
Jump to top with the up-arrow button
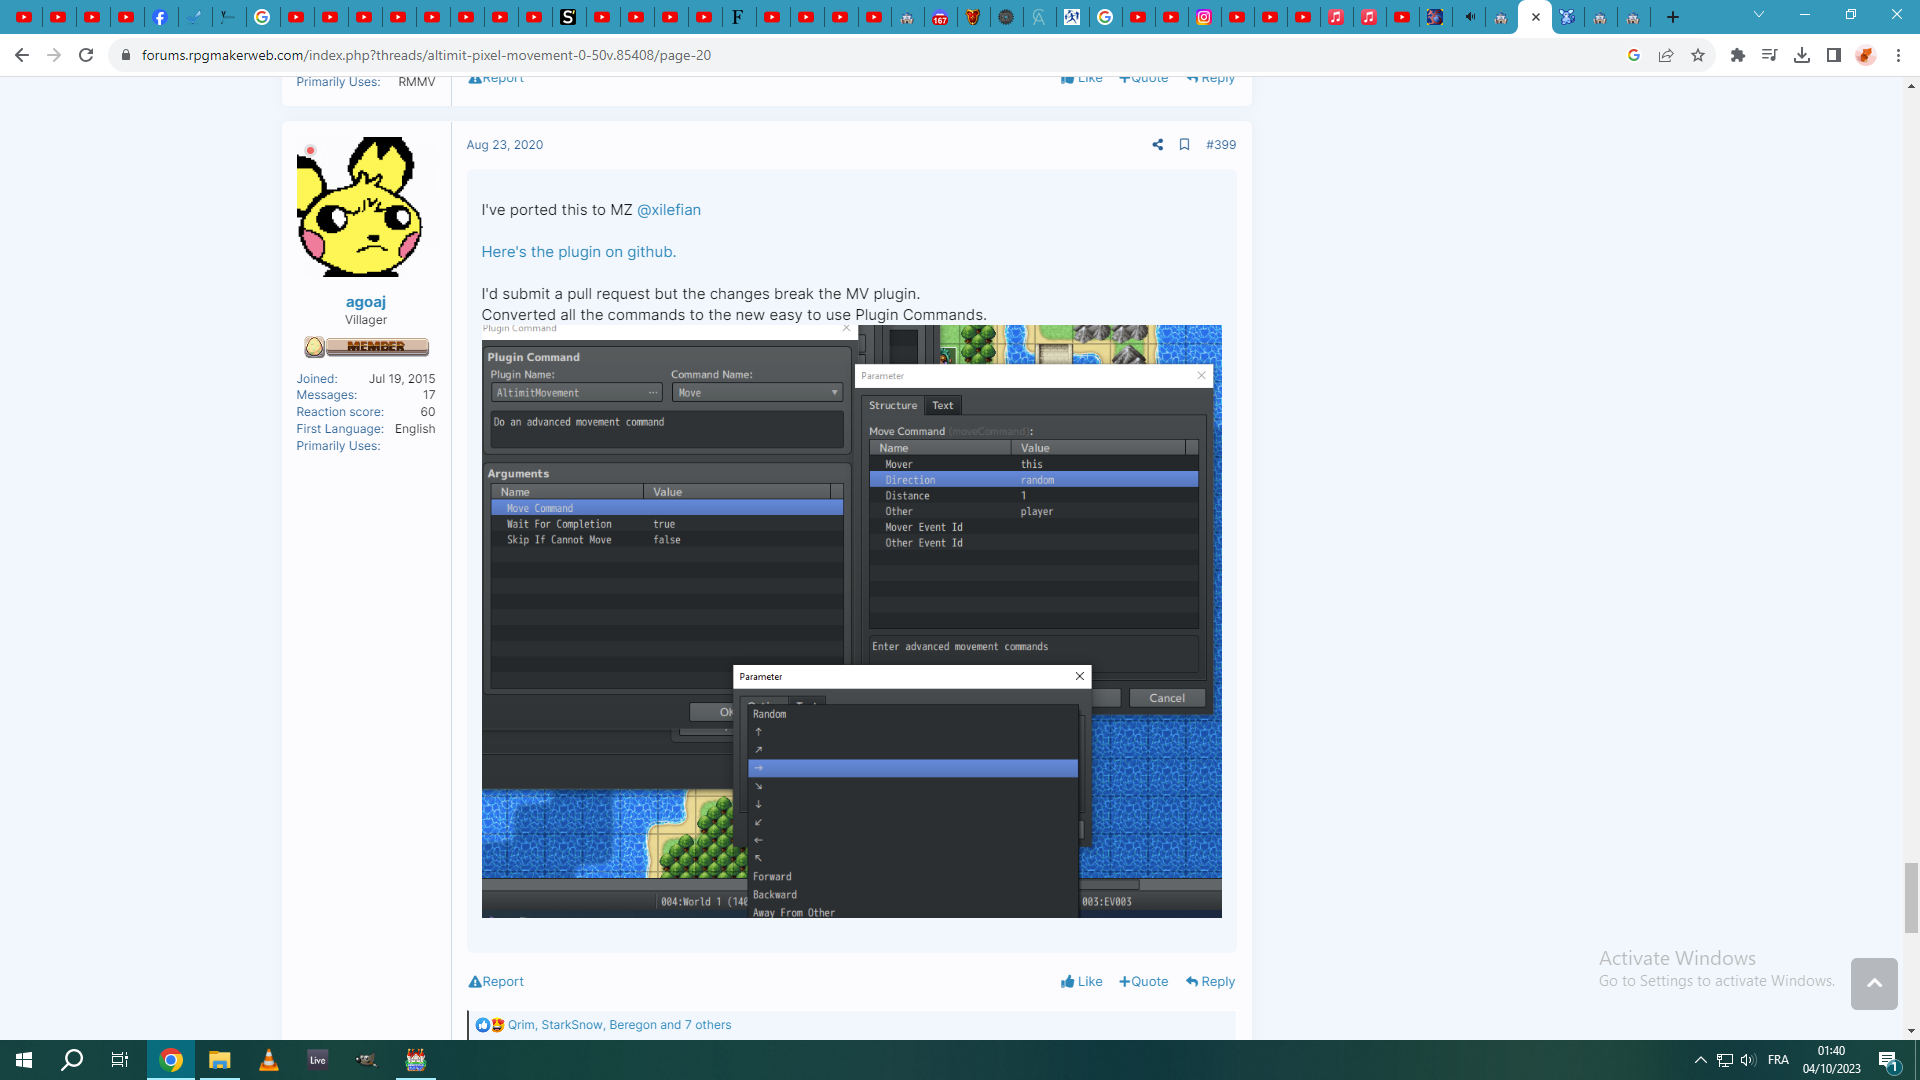point(1874,983)
